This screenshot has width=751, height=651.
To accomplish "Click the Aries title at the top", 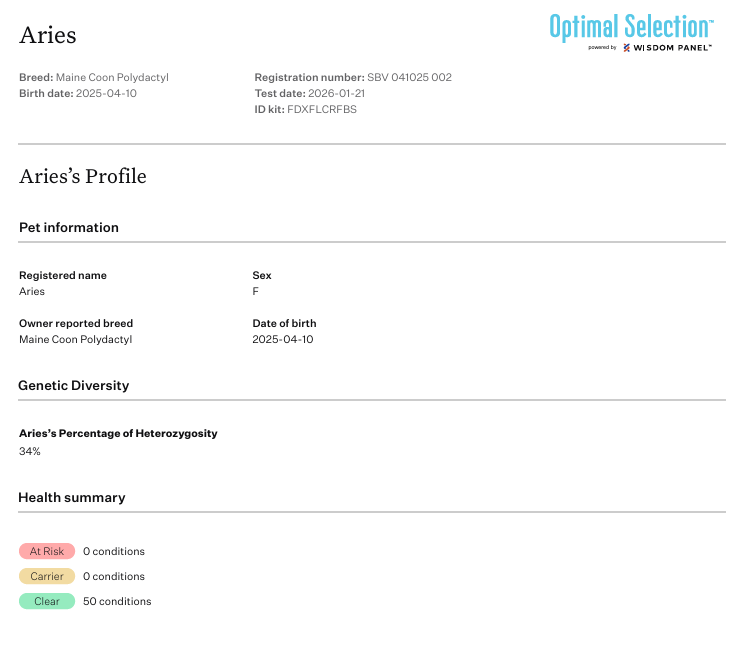I will tap(48, 35).
